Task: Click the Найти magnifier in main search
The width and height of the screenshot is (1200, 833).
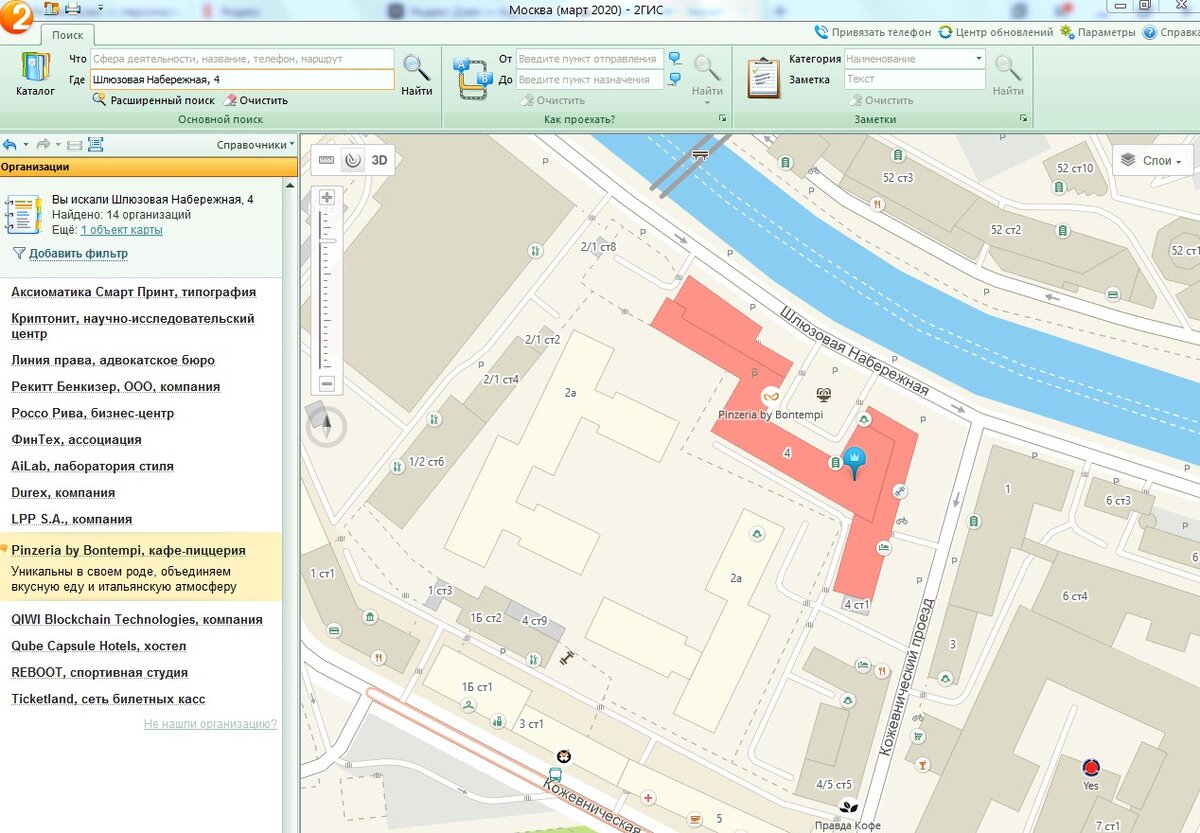Action: pyautogui.click(x=416, y=68)
